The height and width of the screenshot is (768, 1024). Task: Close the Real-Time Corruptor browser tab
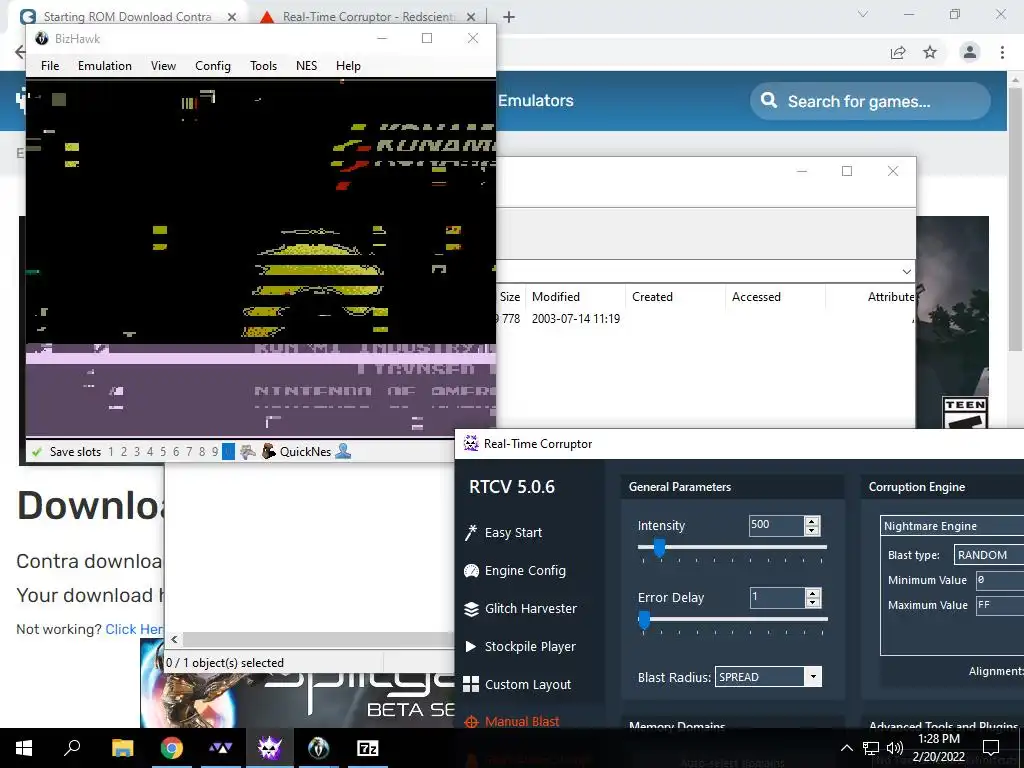point(472,16)
